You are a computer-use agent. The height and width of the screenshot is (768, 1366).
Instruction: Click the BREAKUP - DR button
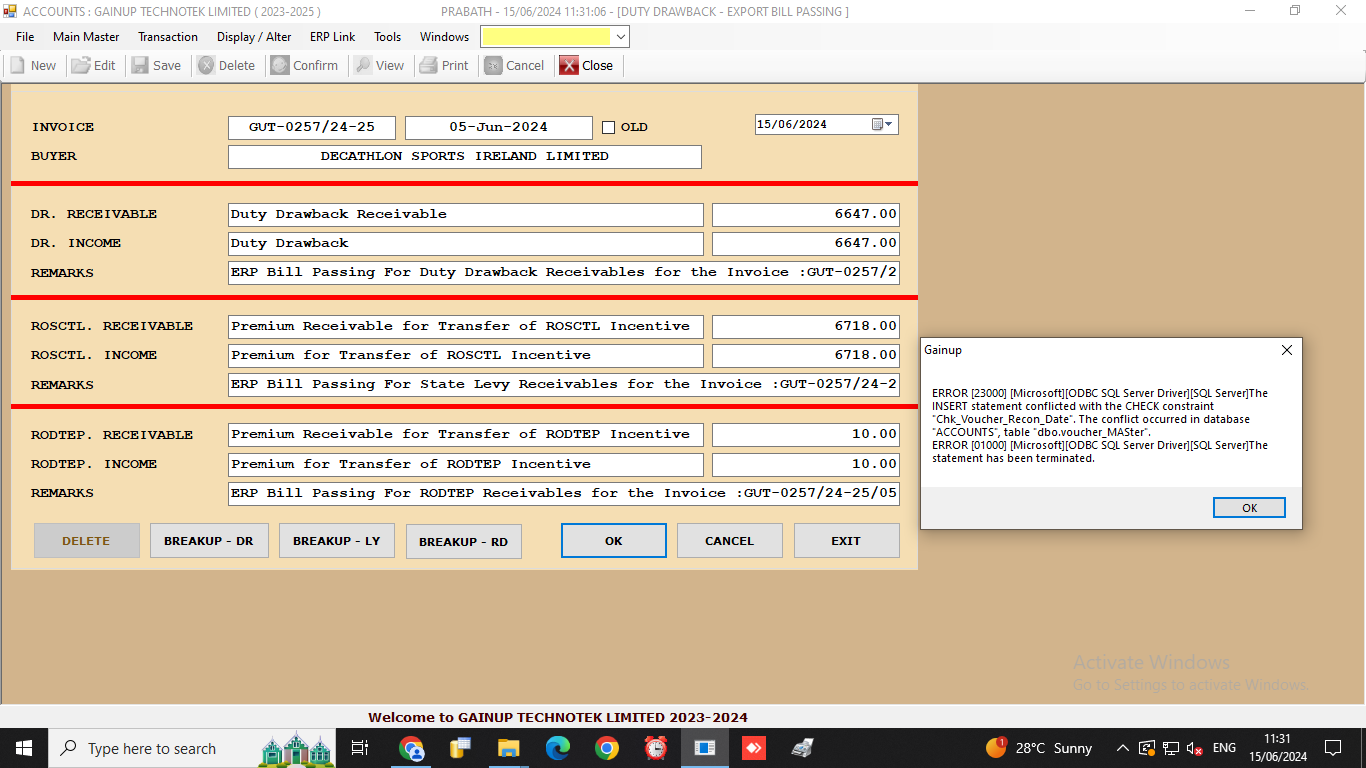(x=208, y=541)
